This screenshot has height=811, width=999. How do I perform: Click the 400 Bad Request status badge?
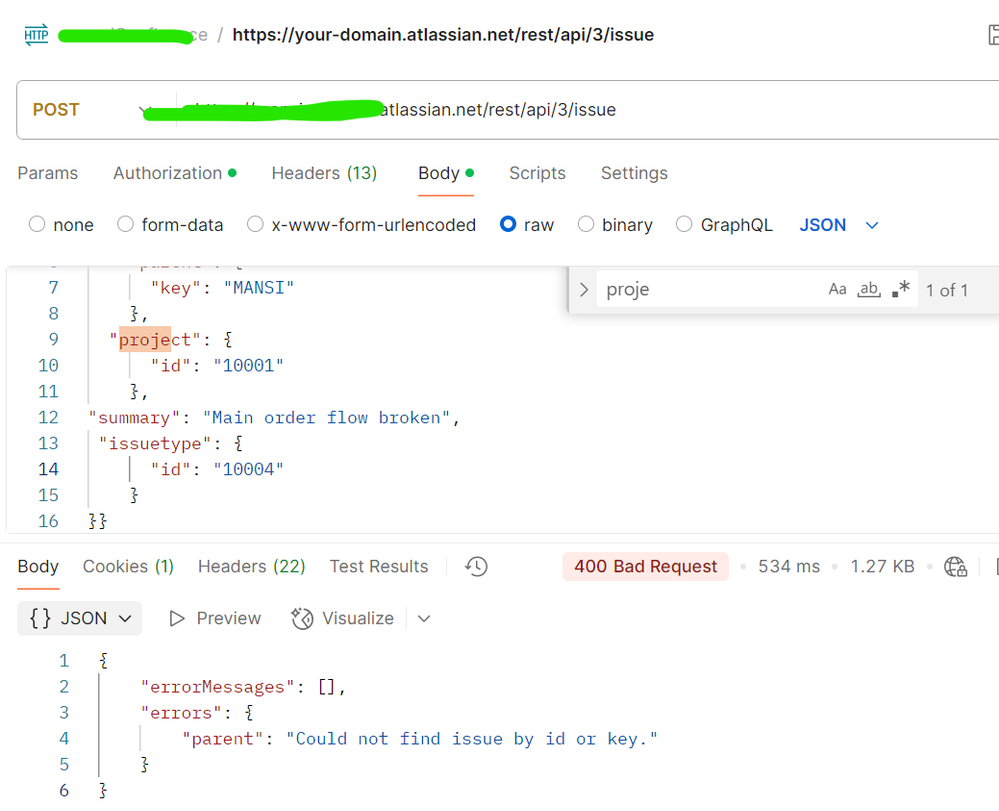point(645,566)
